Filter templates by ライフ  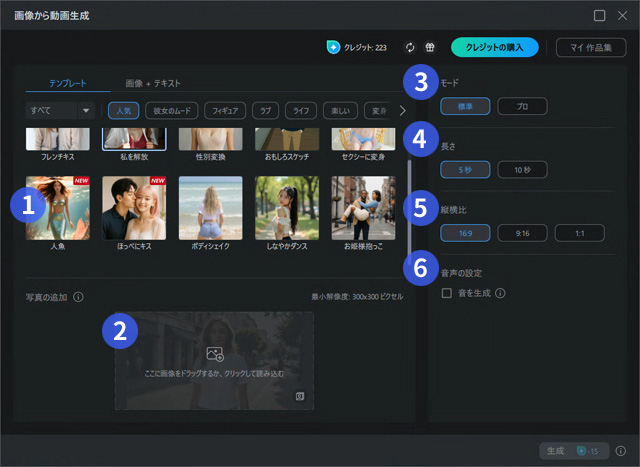301,111
